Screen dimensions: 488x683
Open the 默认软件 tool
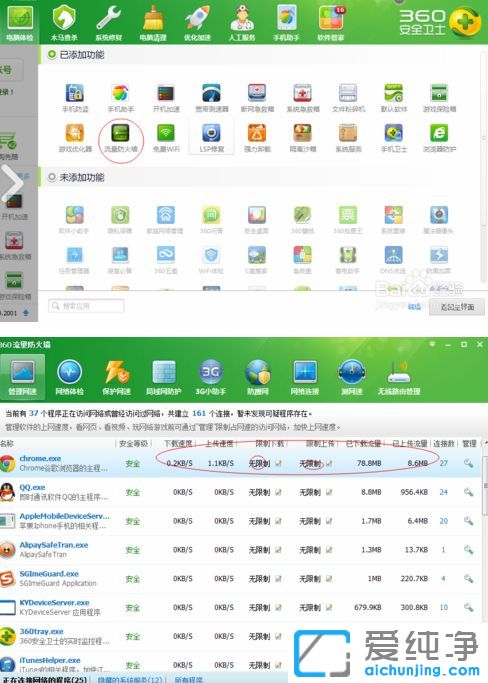coord(394,98)
